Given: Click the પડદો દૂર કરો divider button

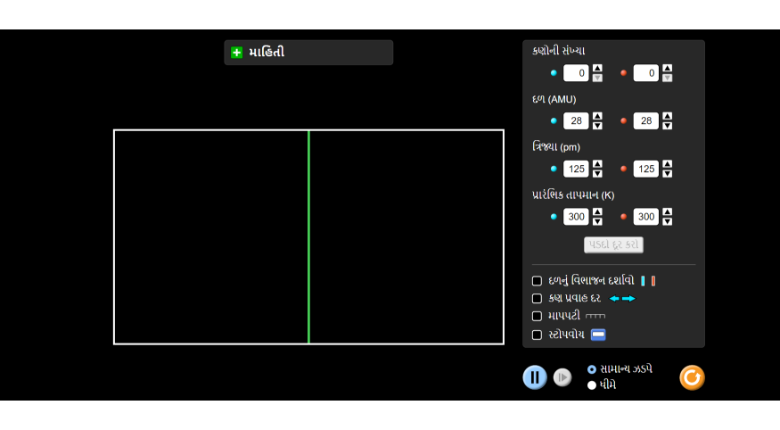Looking at the screenshot, I should 613,245.
